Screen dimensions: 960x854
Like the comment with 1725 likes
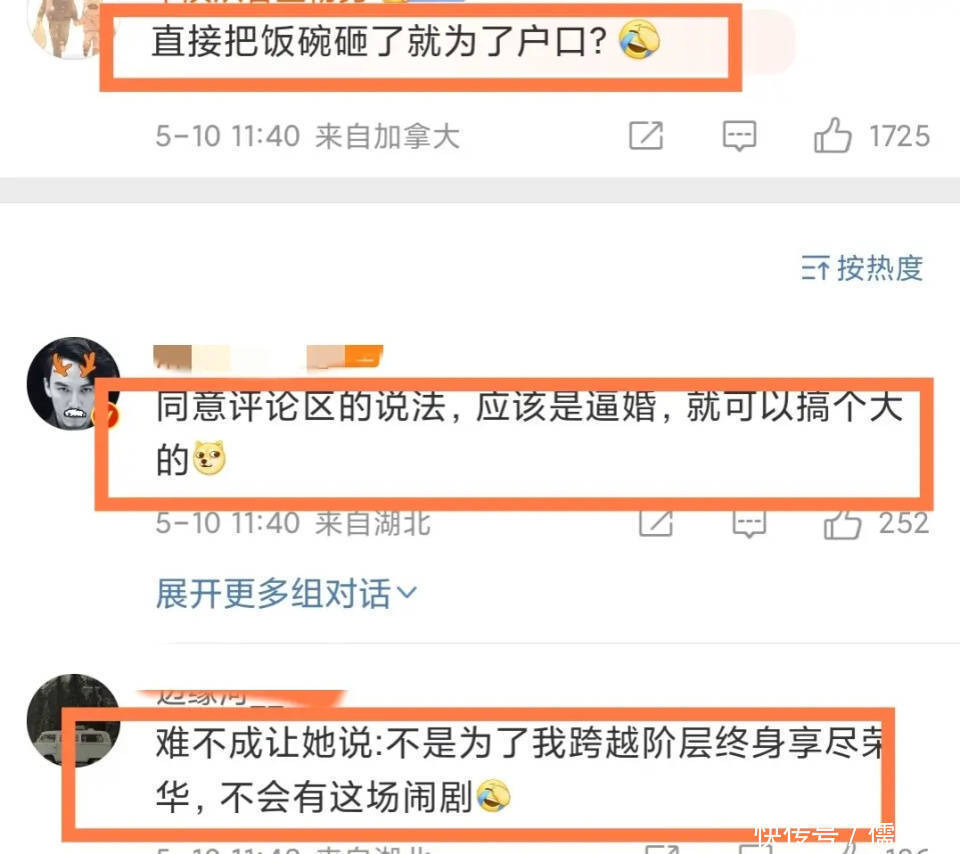click(x=833, y=135)
